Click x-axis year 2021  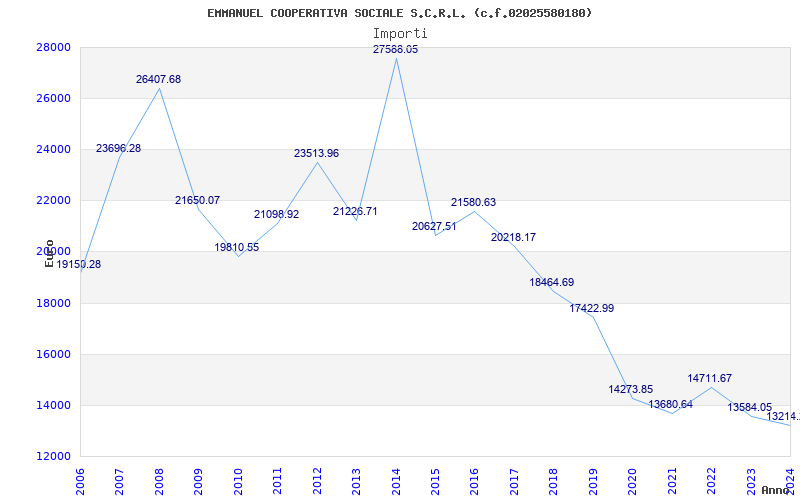(672, 481)
